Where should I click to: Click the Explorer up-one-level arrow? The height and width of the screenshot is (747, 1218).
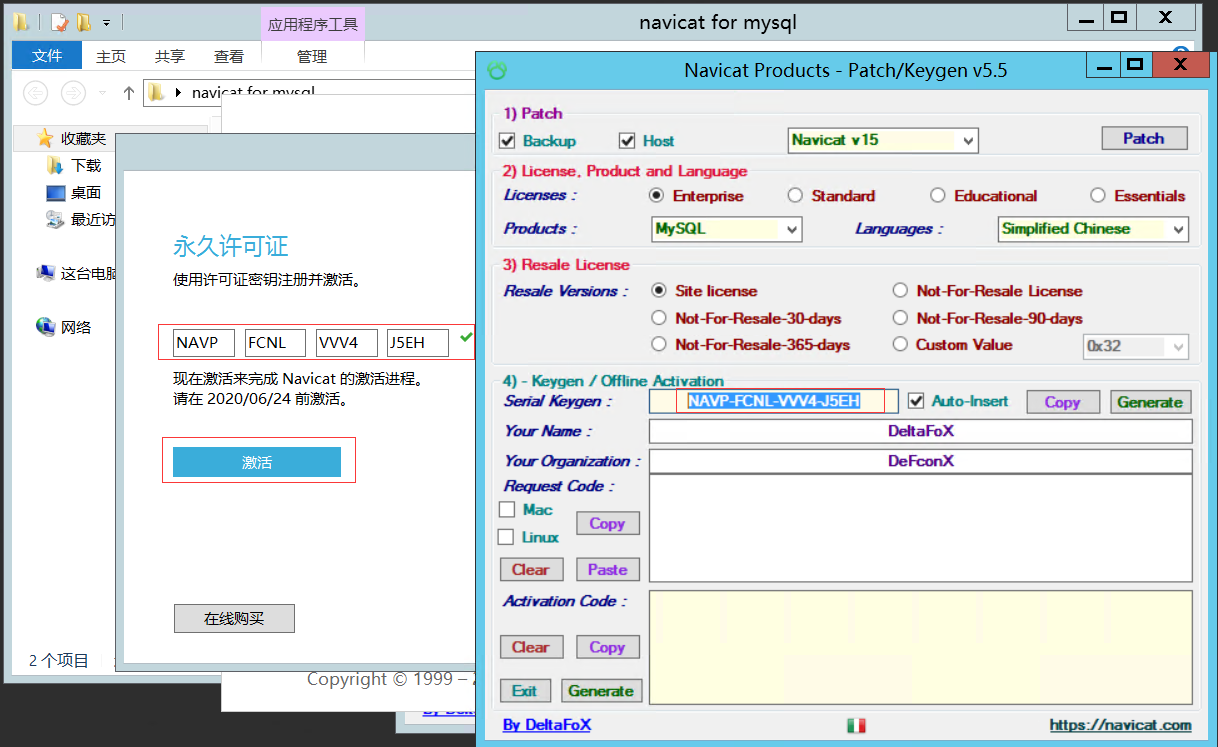(128, 93)
